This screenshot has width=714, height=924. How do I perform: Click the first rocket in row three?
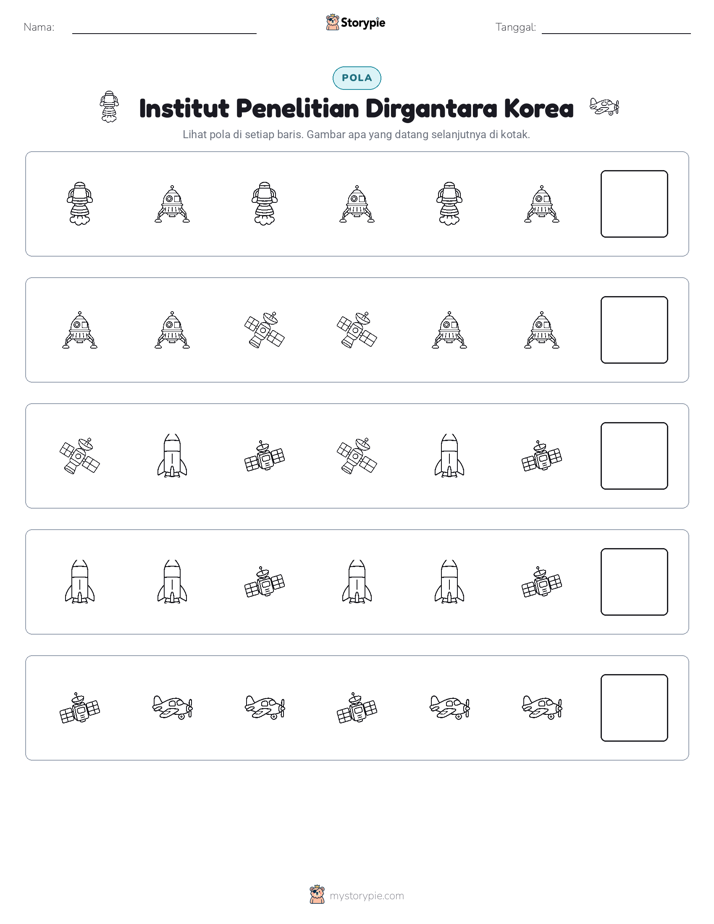172,456
